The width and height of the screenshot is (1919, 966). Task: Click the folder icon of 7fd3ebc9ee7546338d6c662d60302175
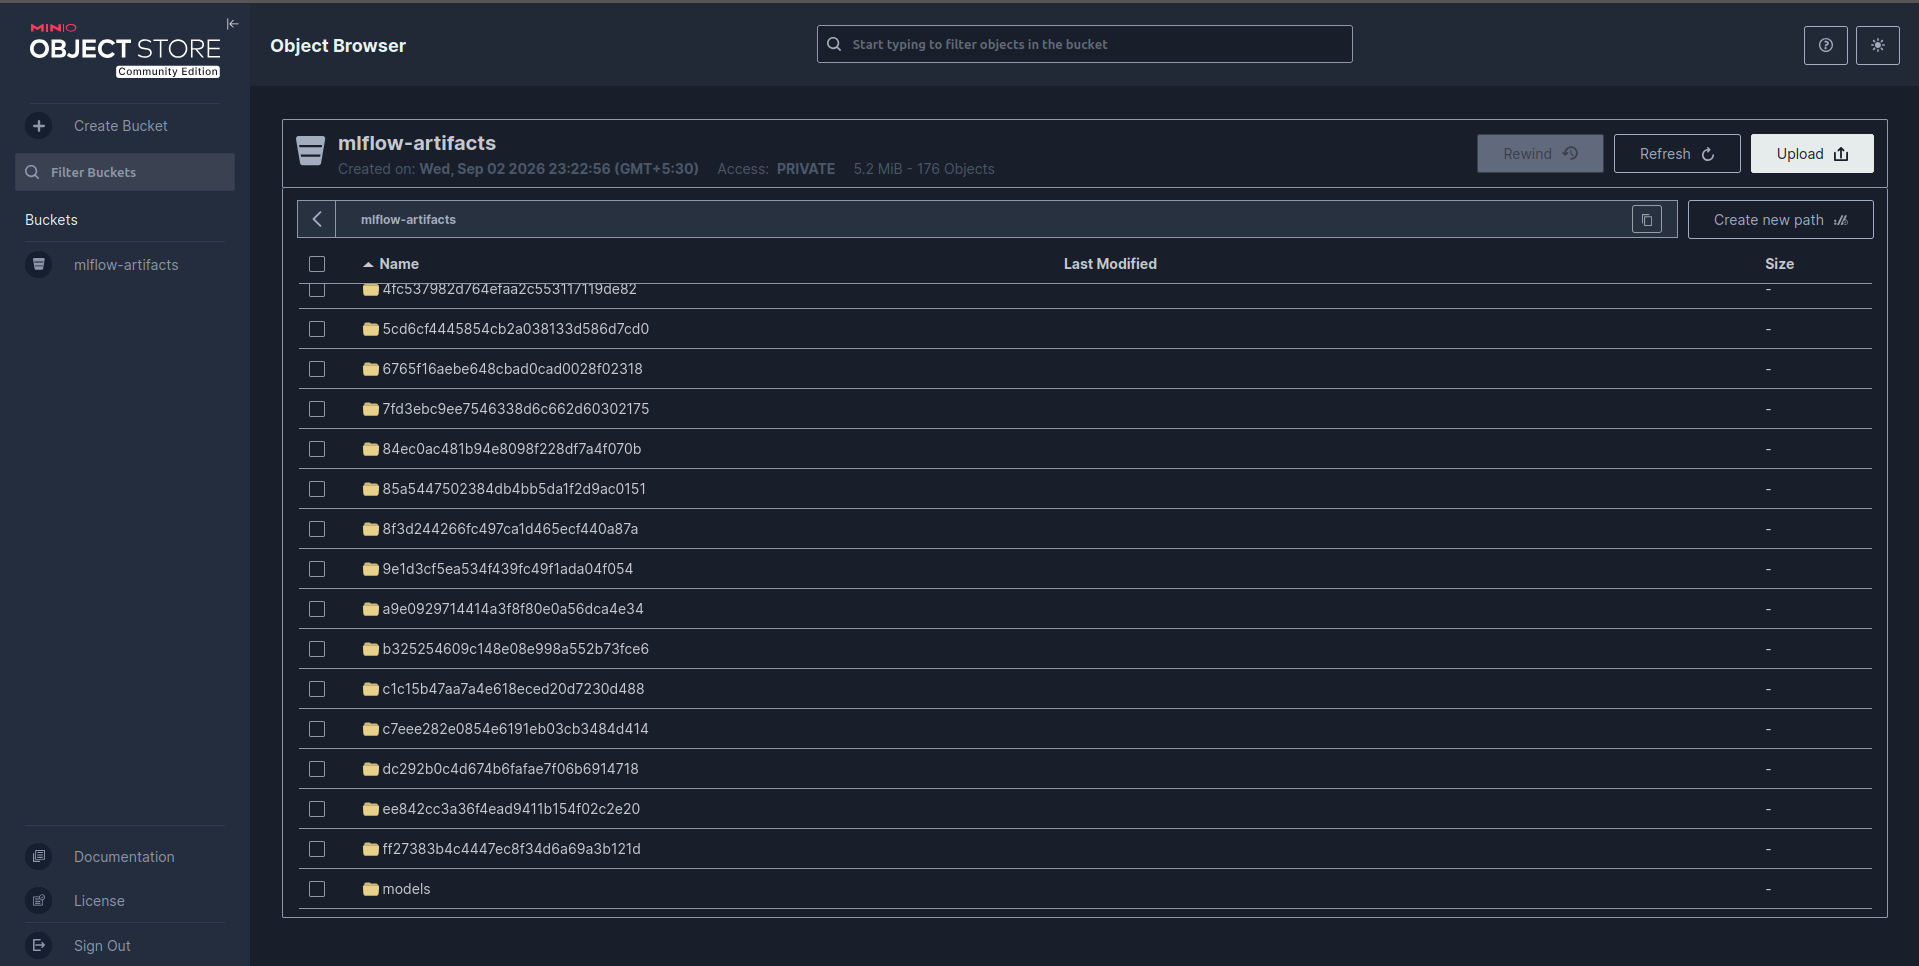[371, 409]
